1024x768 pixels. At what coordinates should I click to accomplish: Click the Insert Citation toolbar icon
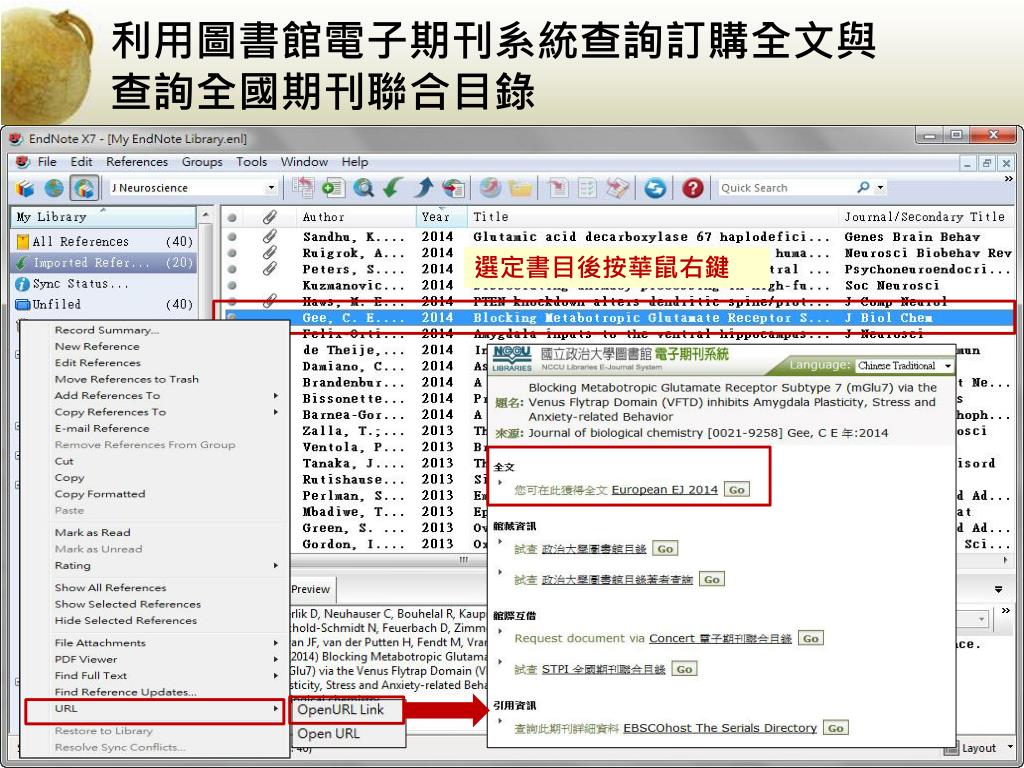558,188
